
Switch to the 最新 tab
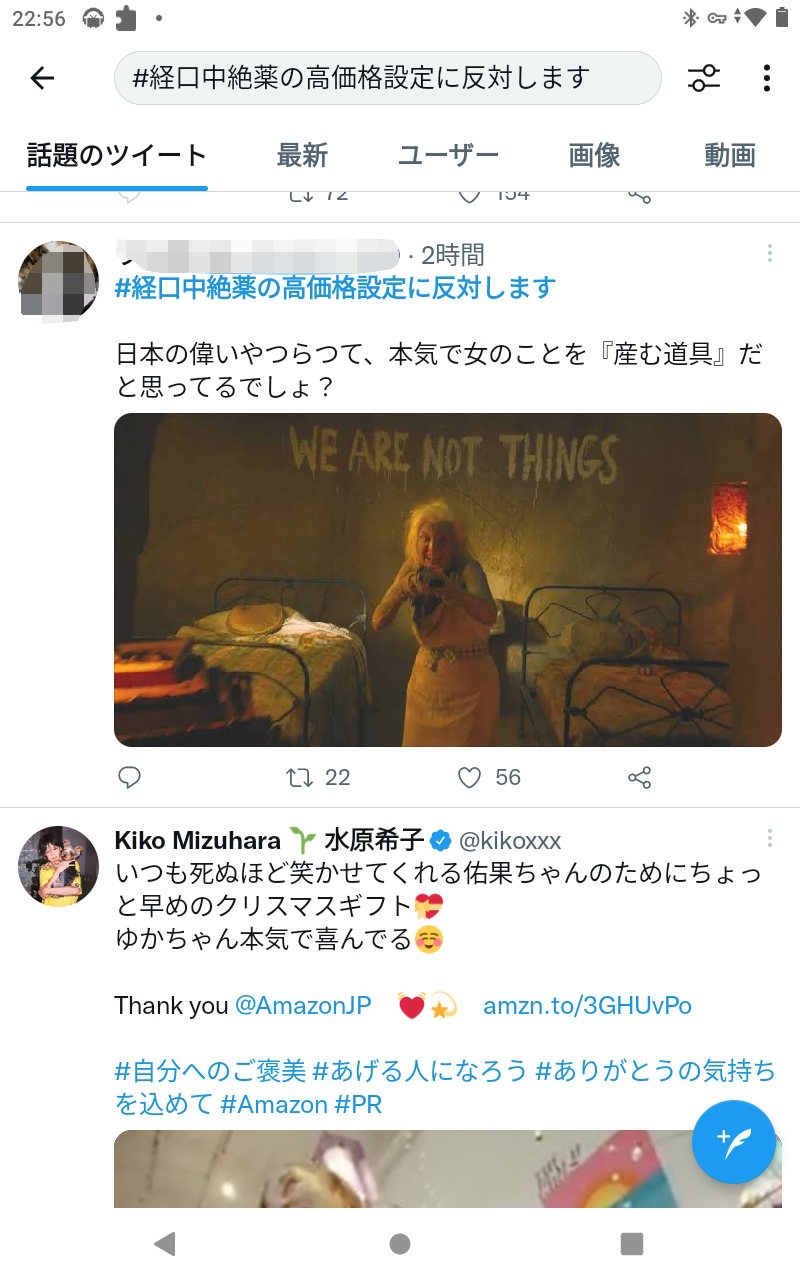(x=302, y=156)
